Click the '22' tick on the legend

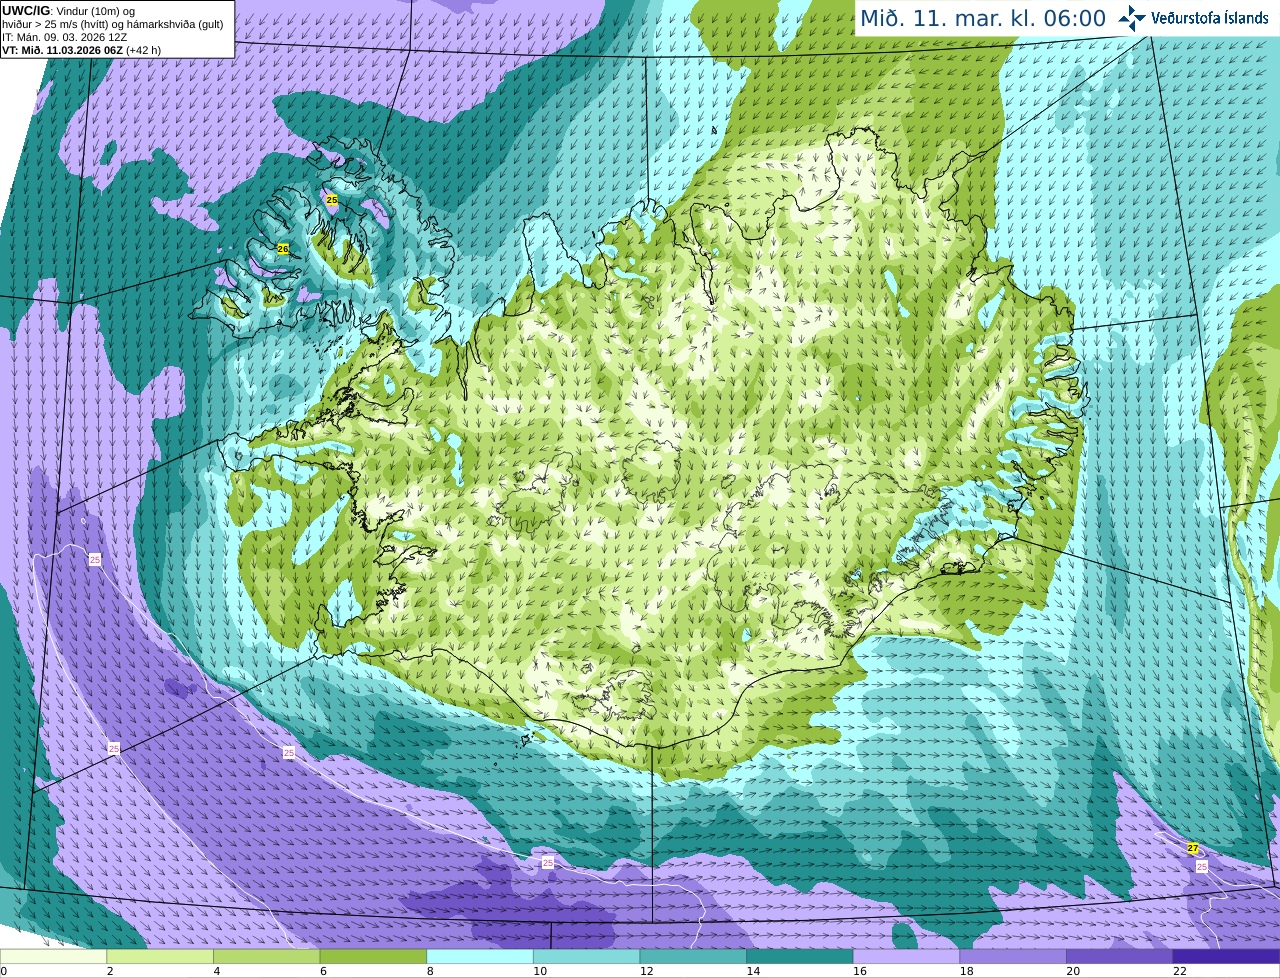pos(1180,971)
